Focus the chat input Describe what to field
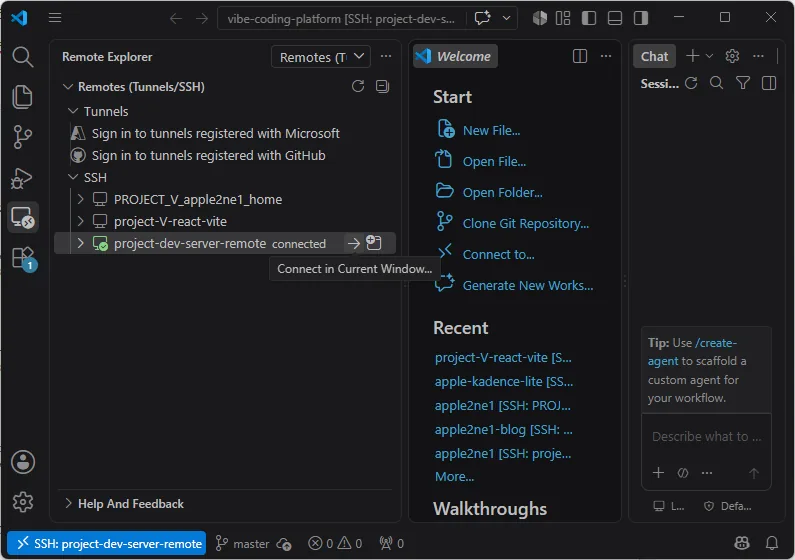 pyautogui.click(x=706, y=436)
